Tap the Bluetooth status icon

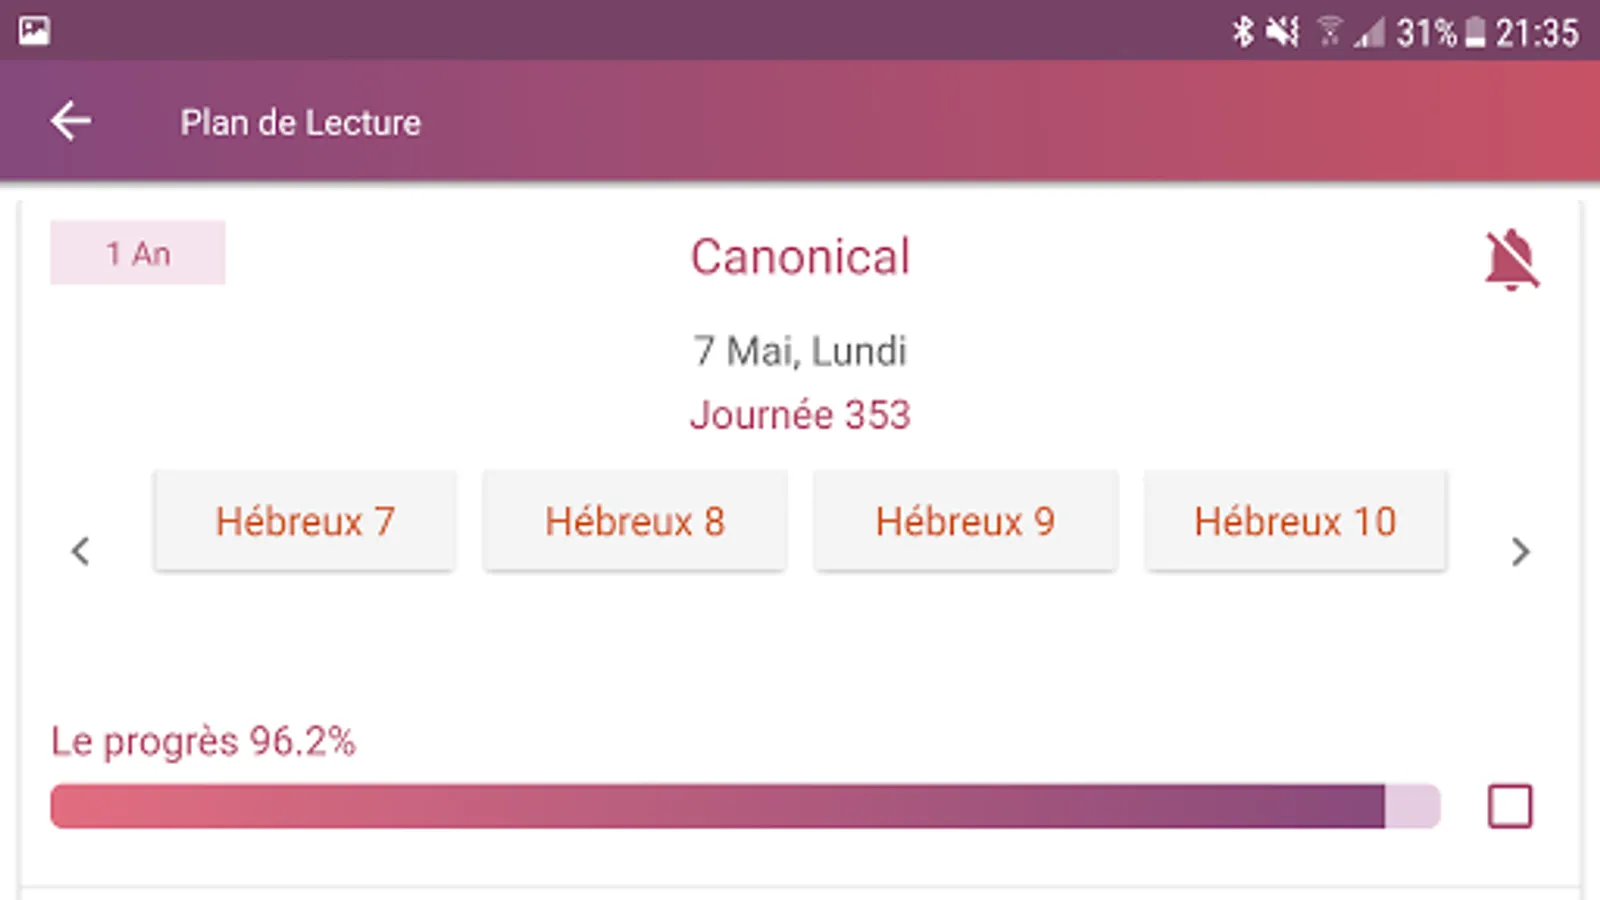pos(1242,32)
